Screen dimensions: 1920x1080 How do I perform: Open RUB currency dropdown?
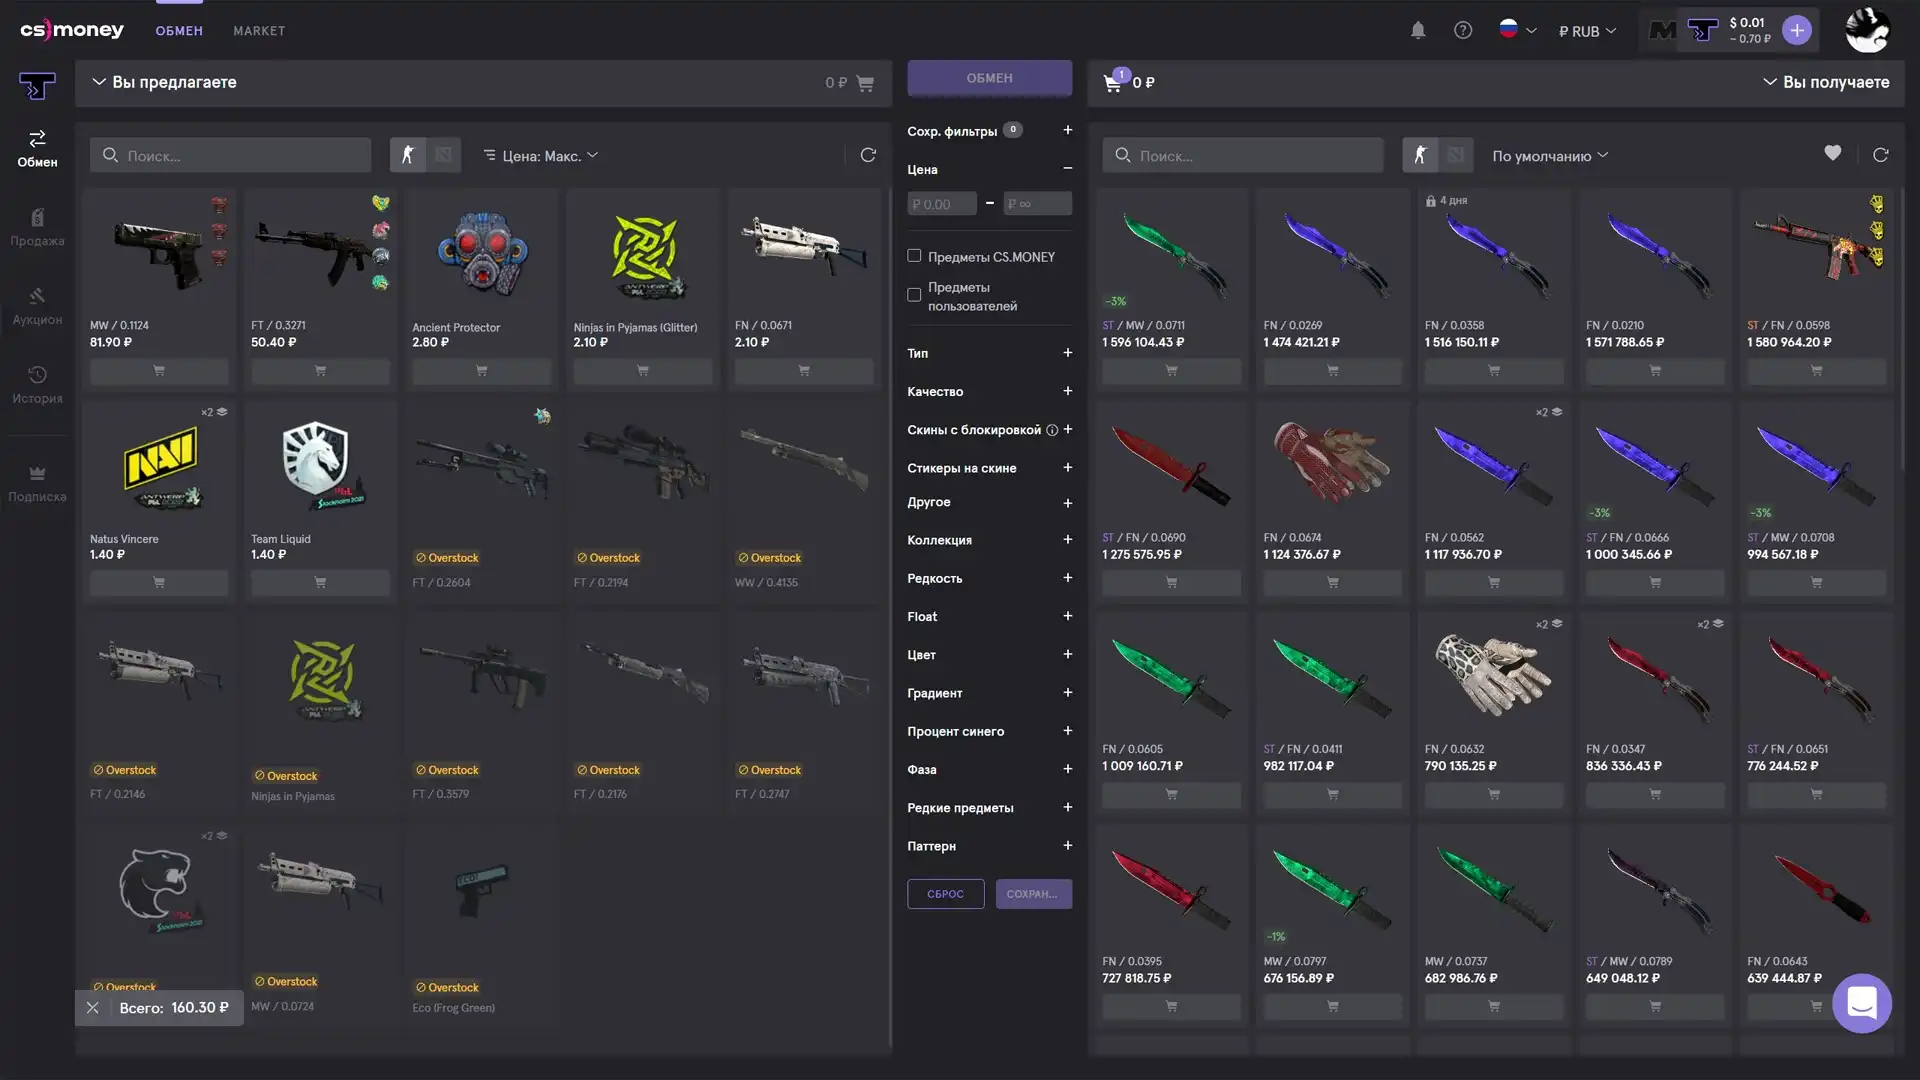[x=1588, y=31]
